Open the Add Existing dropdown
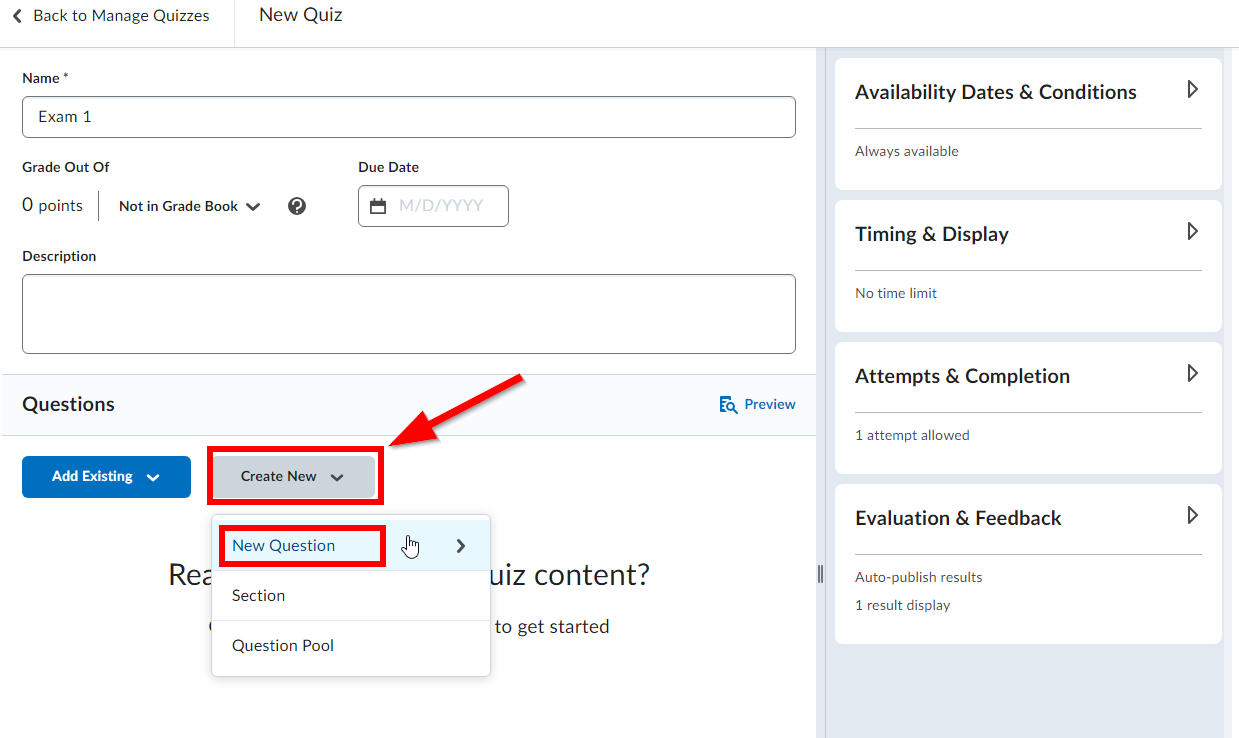1239x738 pixels. (x=106, y=477)
